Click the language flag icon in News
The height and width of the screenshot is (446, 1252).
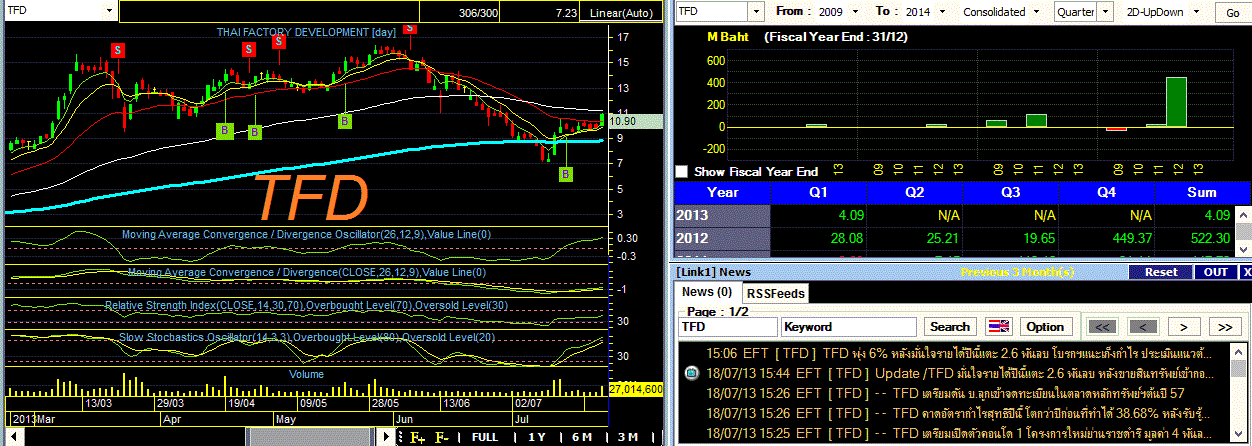999,327
